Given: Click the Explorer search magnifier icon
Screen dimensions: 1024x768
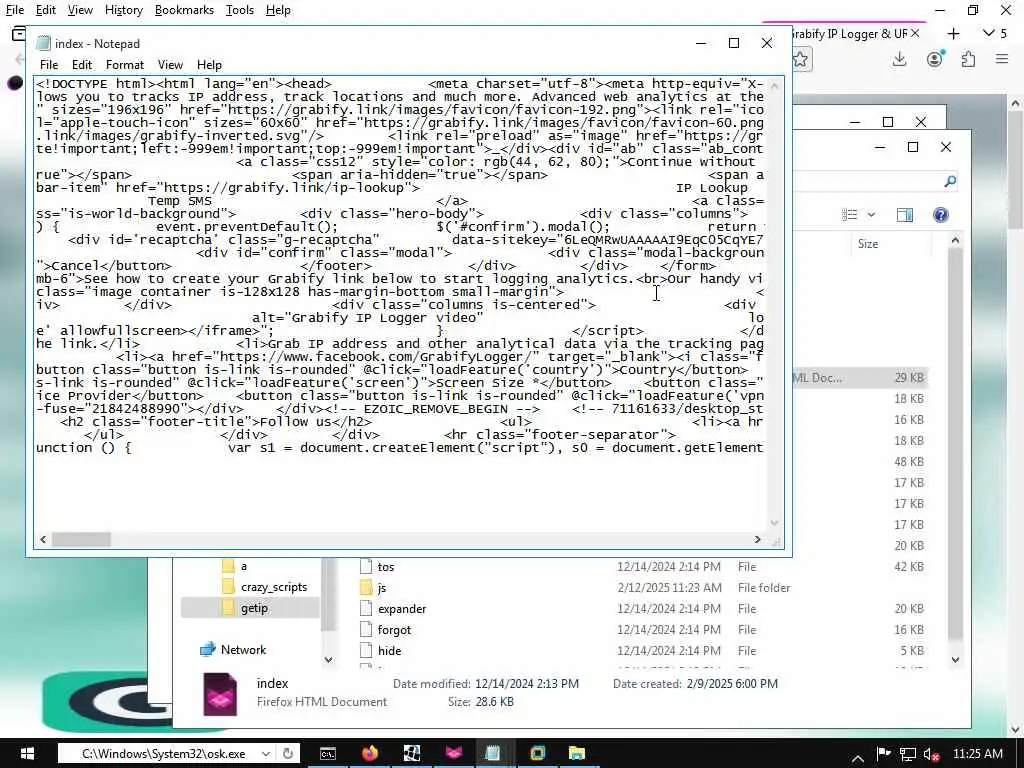Looking at the screenshot, I should tap(950, 182).
